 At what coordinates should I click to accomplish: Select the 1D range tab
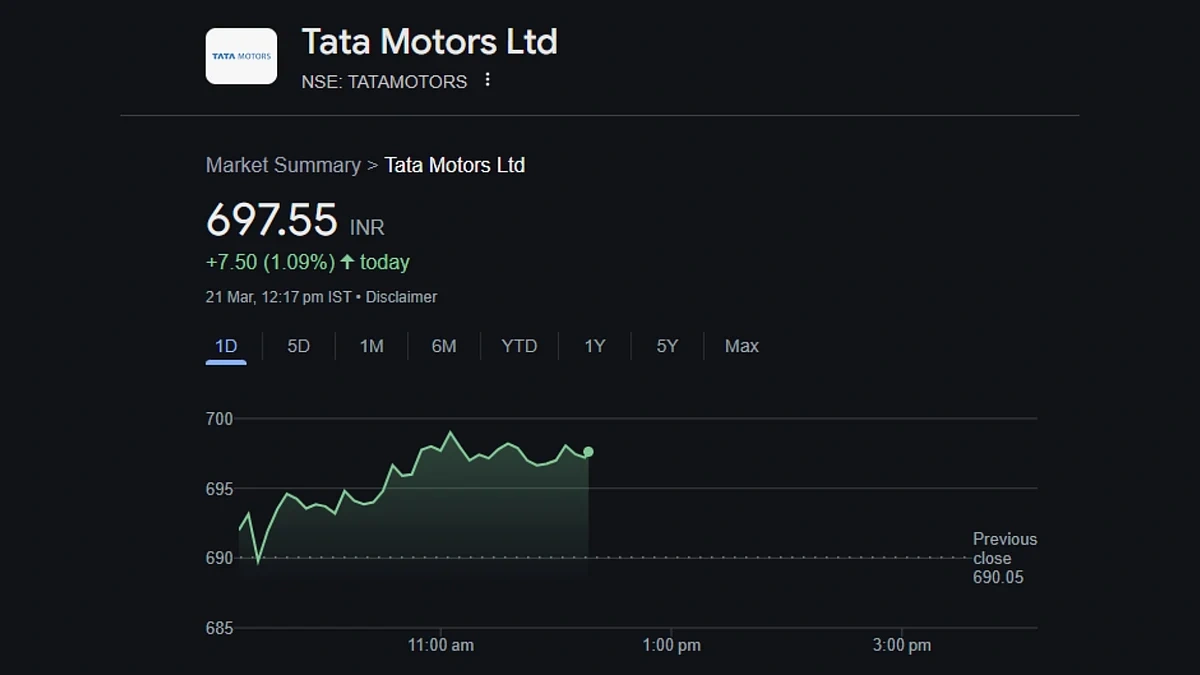click(x=226, y=346)
